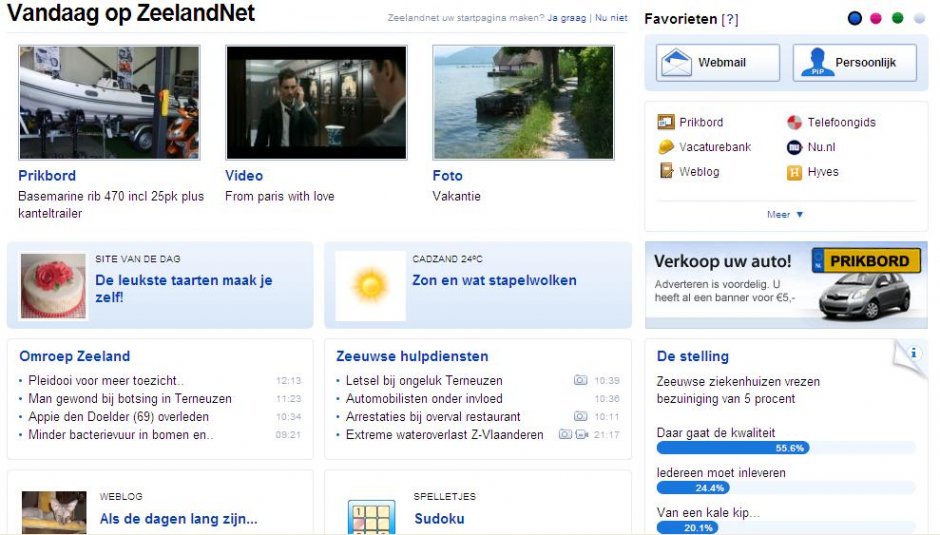
Task: Expand the Meer favorites list
Action: pyautogui.click(x=785, y=215)
